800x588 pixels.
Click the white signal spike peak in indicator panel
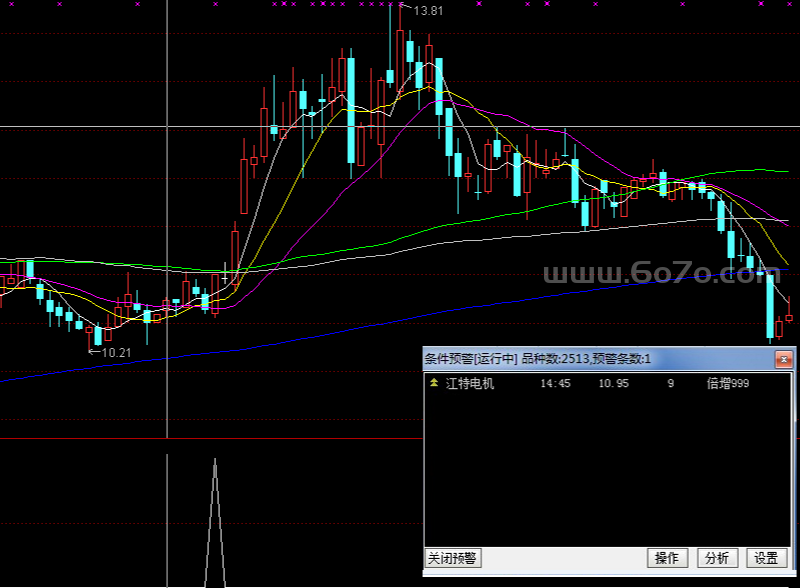tap(214, 464)
